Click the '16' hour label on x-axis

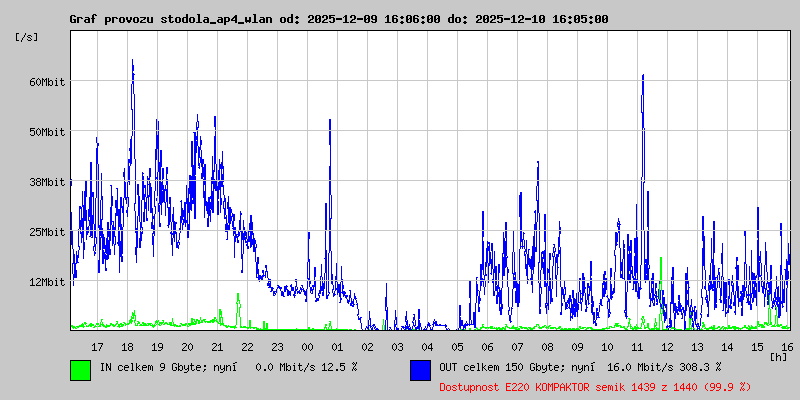(x=786, y=347)
